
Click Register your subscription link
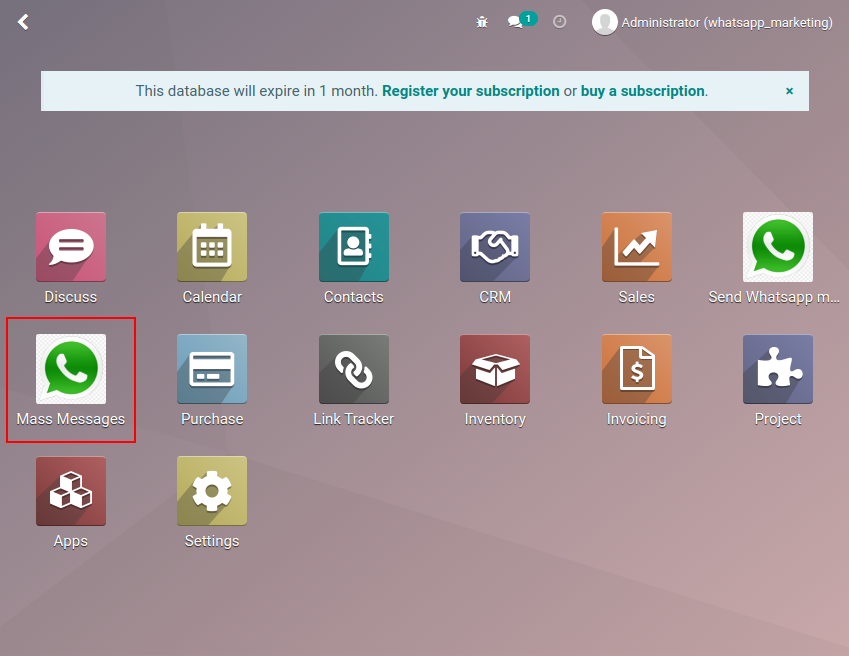pos(471,91)
